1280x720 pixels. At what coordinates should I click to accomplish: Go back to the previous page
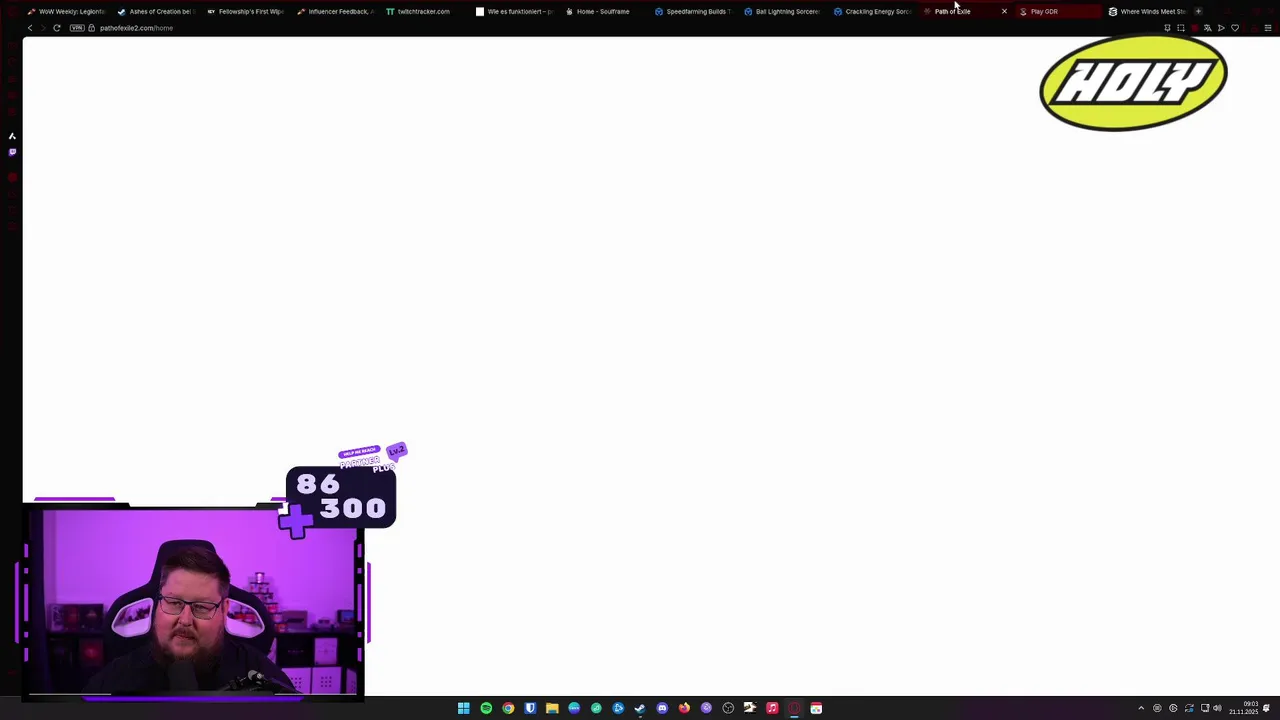coord(30,28)
